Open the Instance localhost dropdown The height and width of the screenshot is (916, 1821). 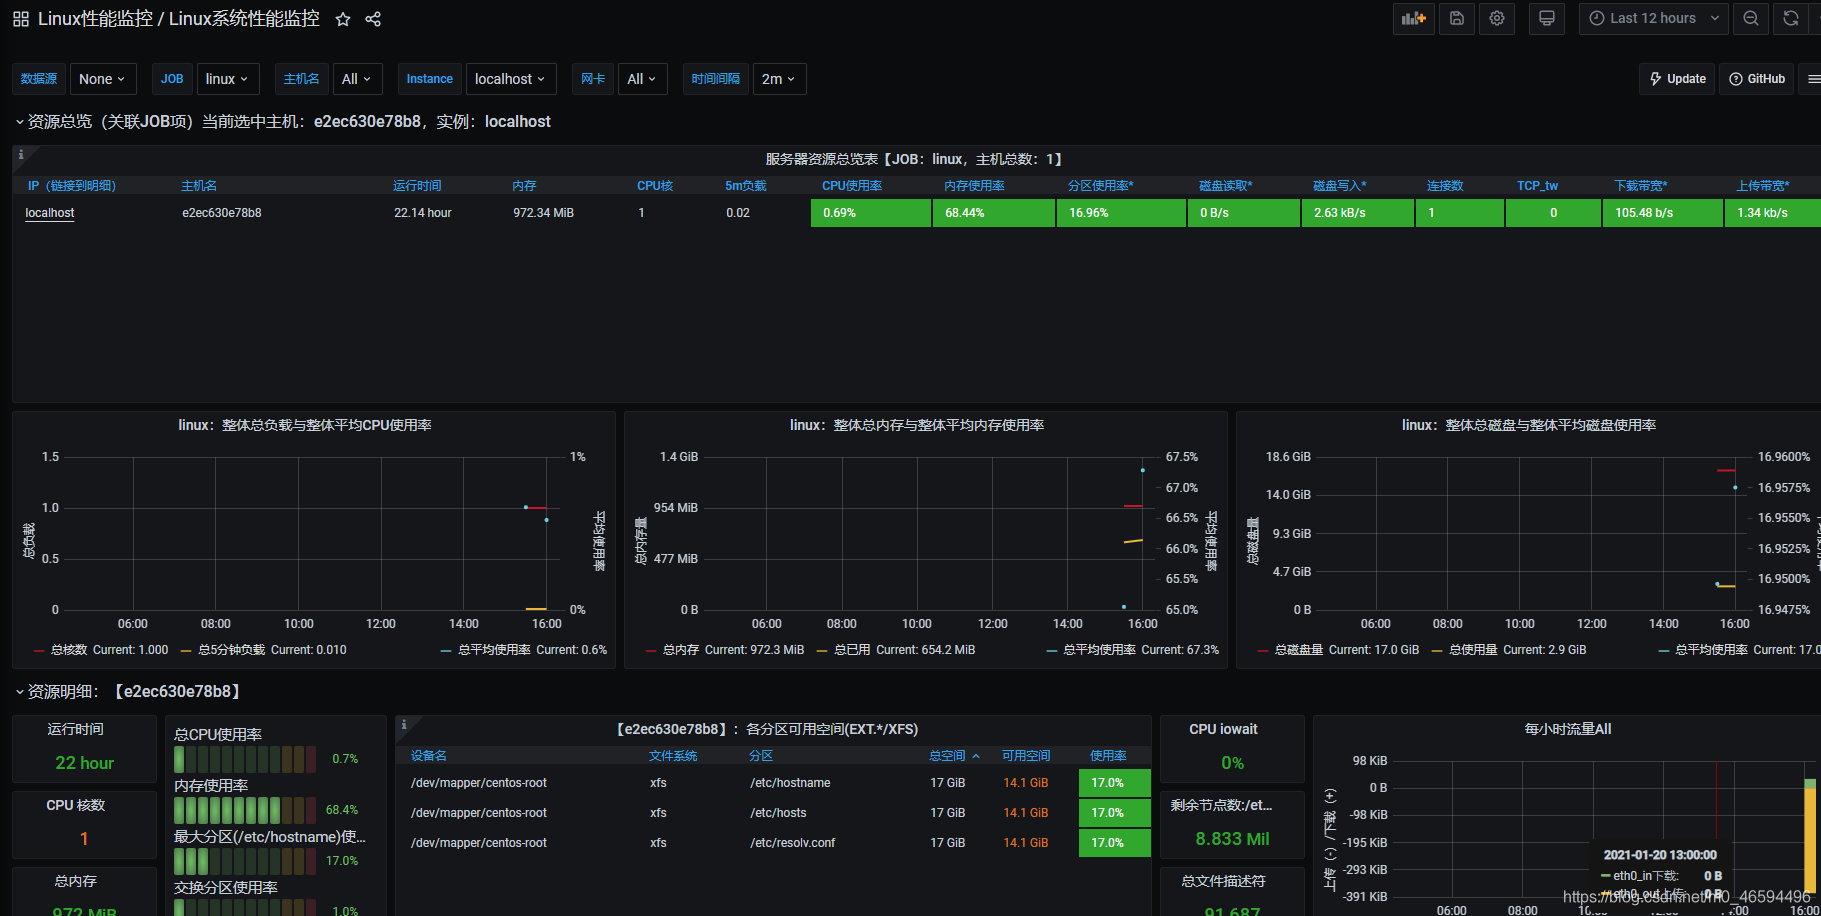(511, 79)
